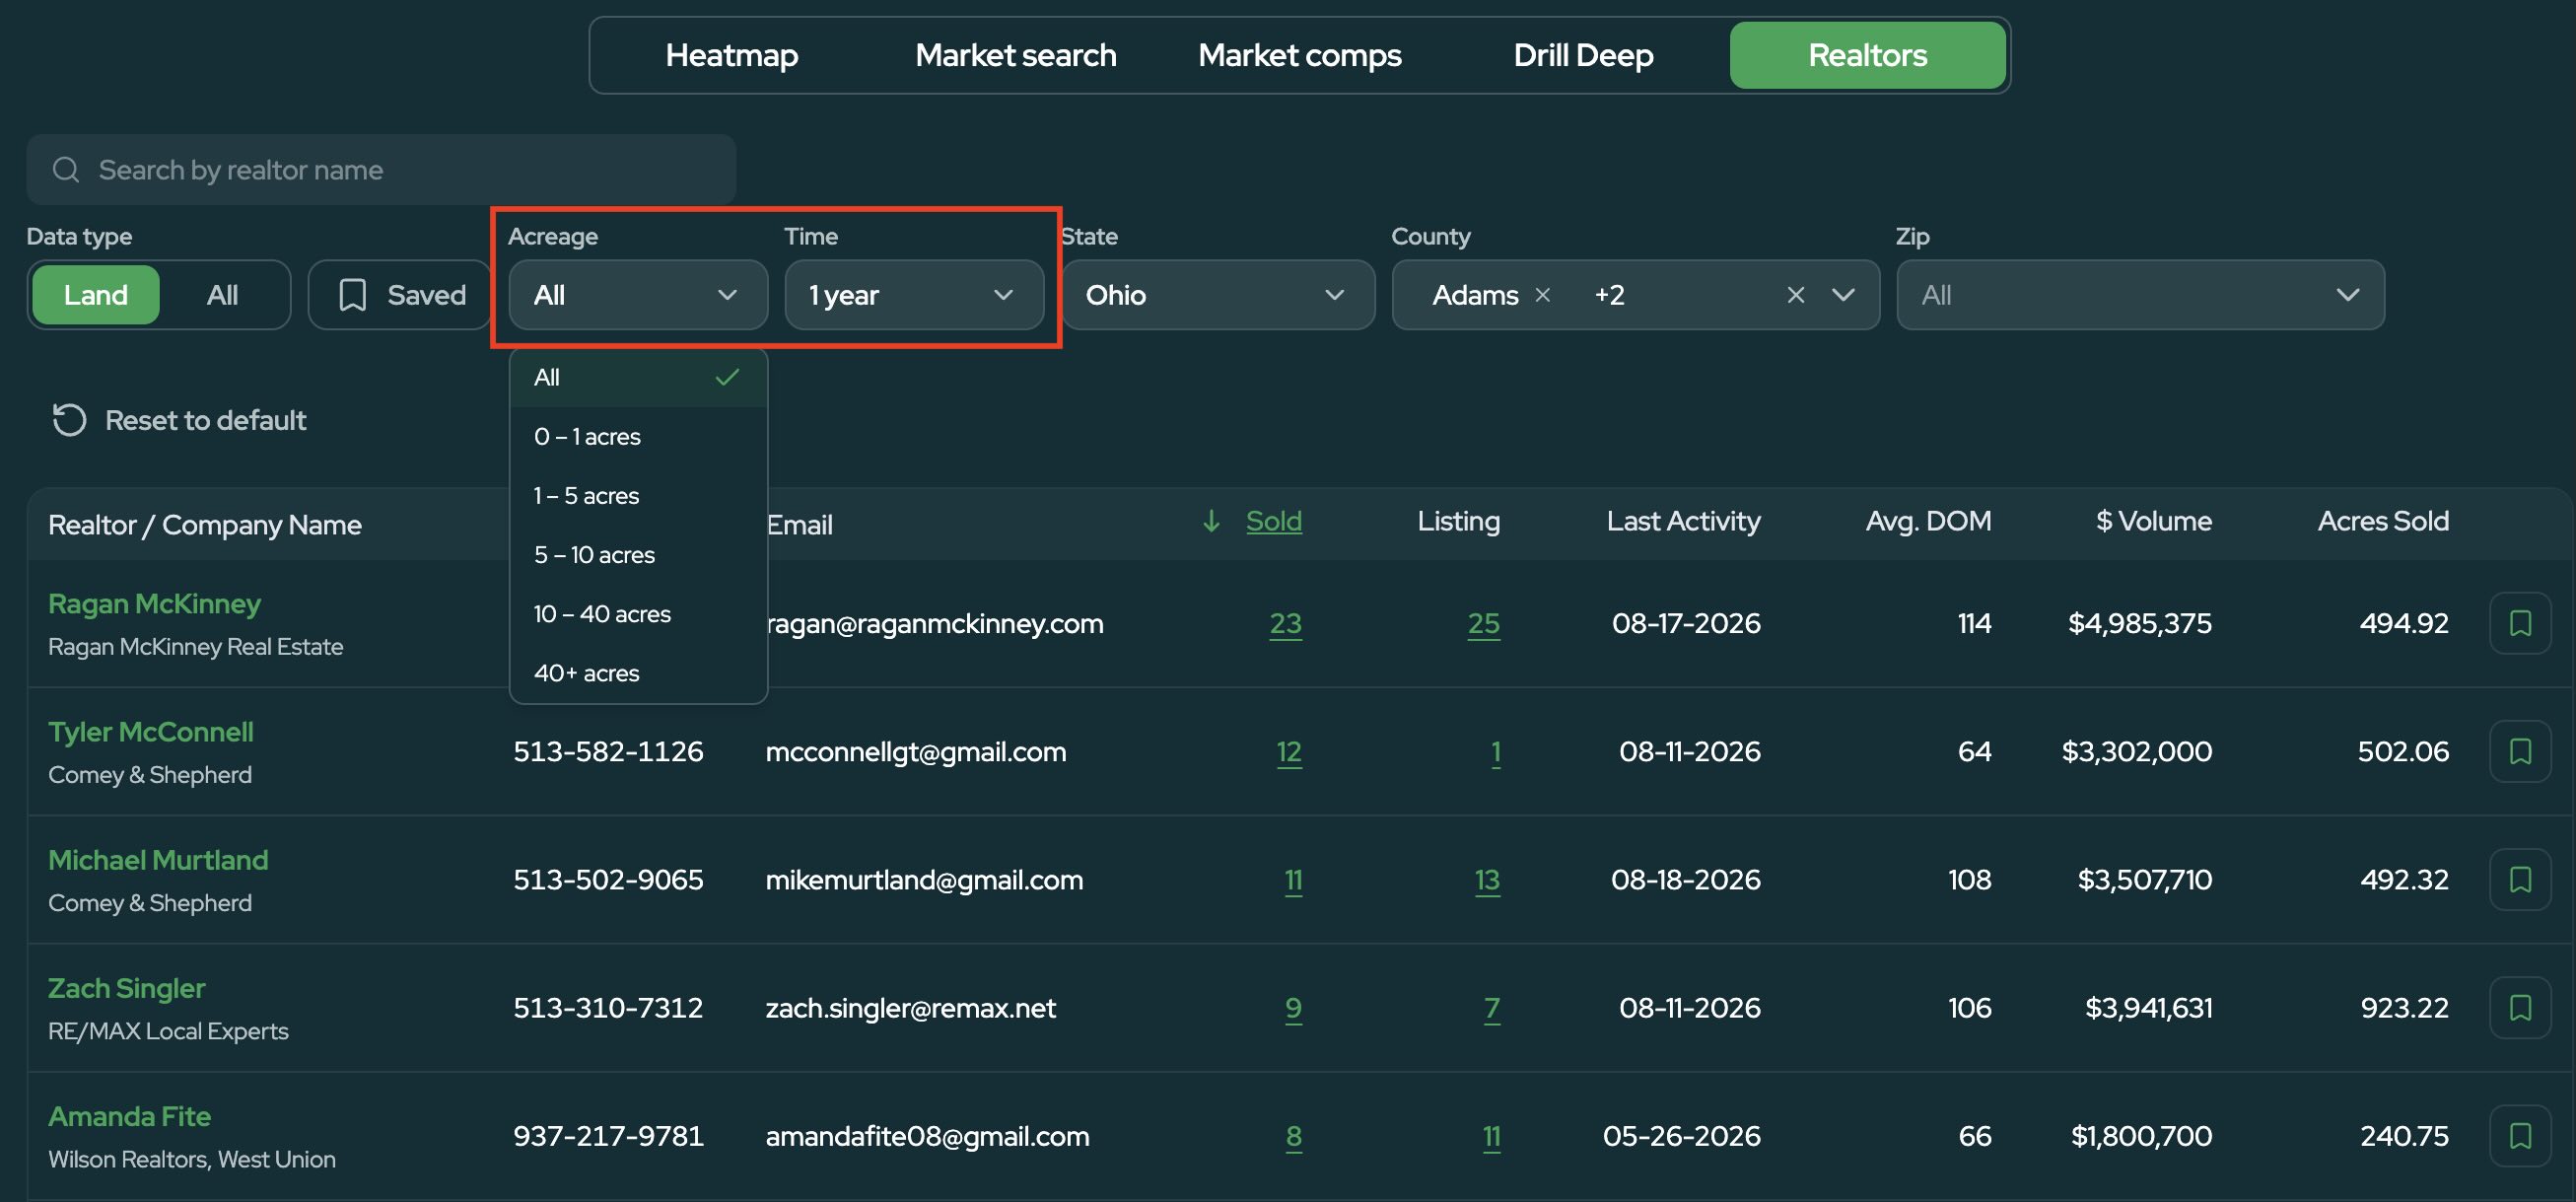Switch data type to Land

click(96, 295)
